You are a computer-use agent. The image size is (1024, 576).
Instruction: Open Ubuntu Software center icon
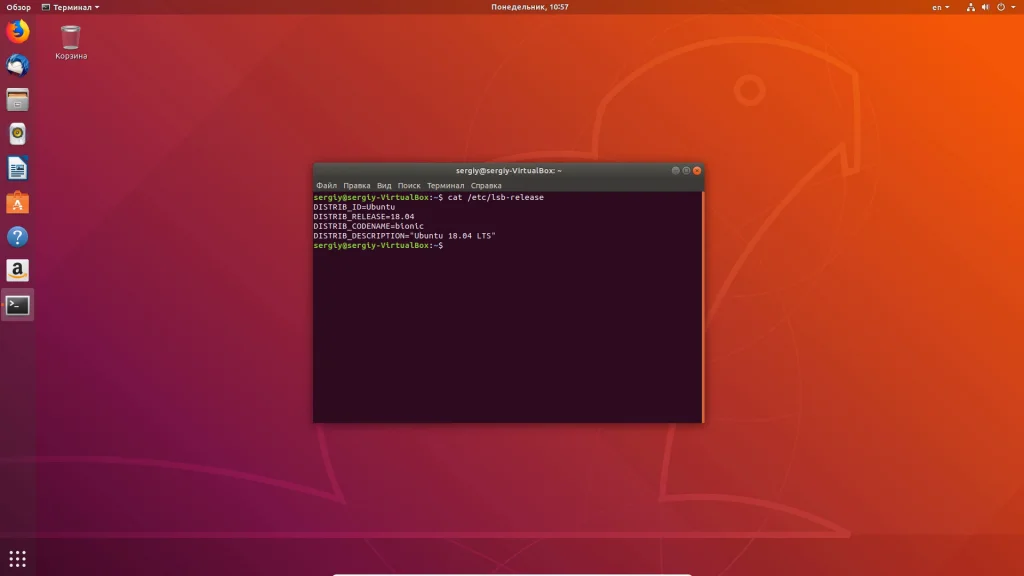tap(18, 203)
